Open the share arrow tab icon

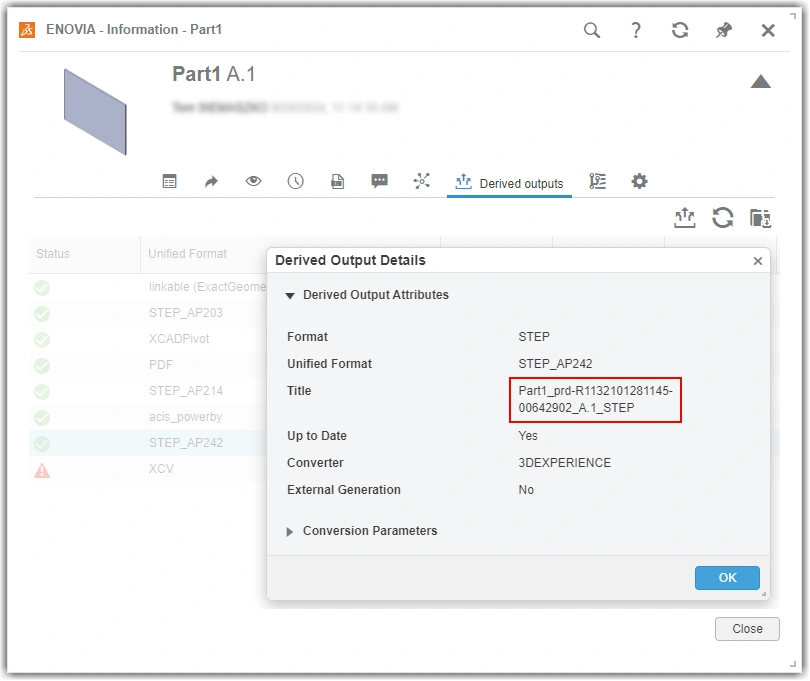pyautogui.click(x=211, y=181)
